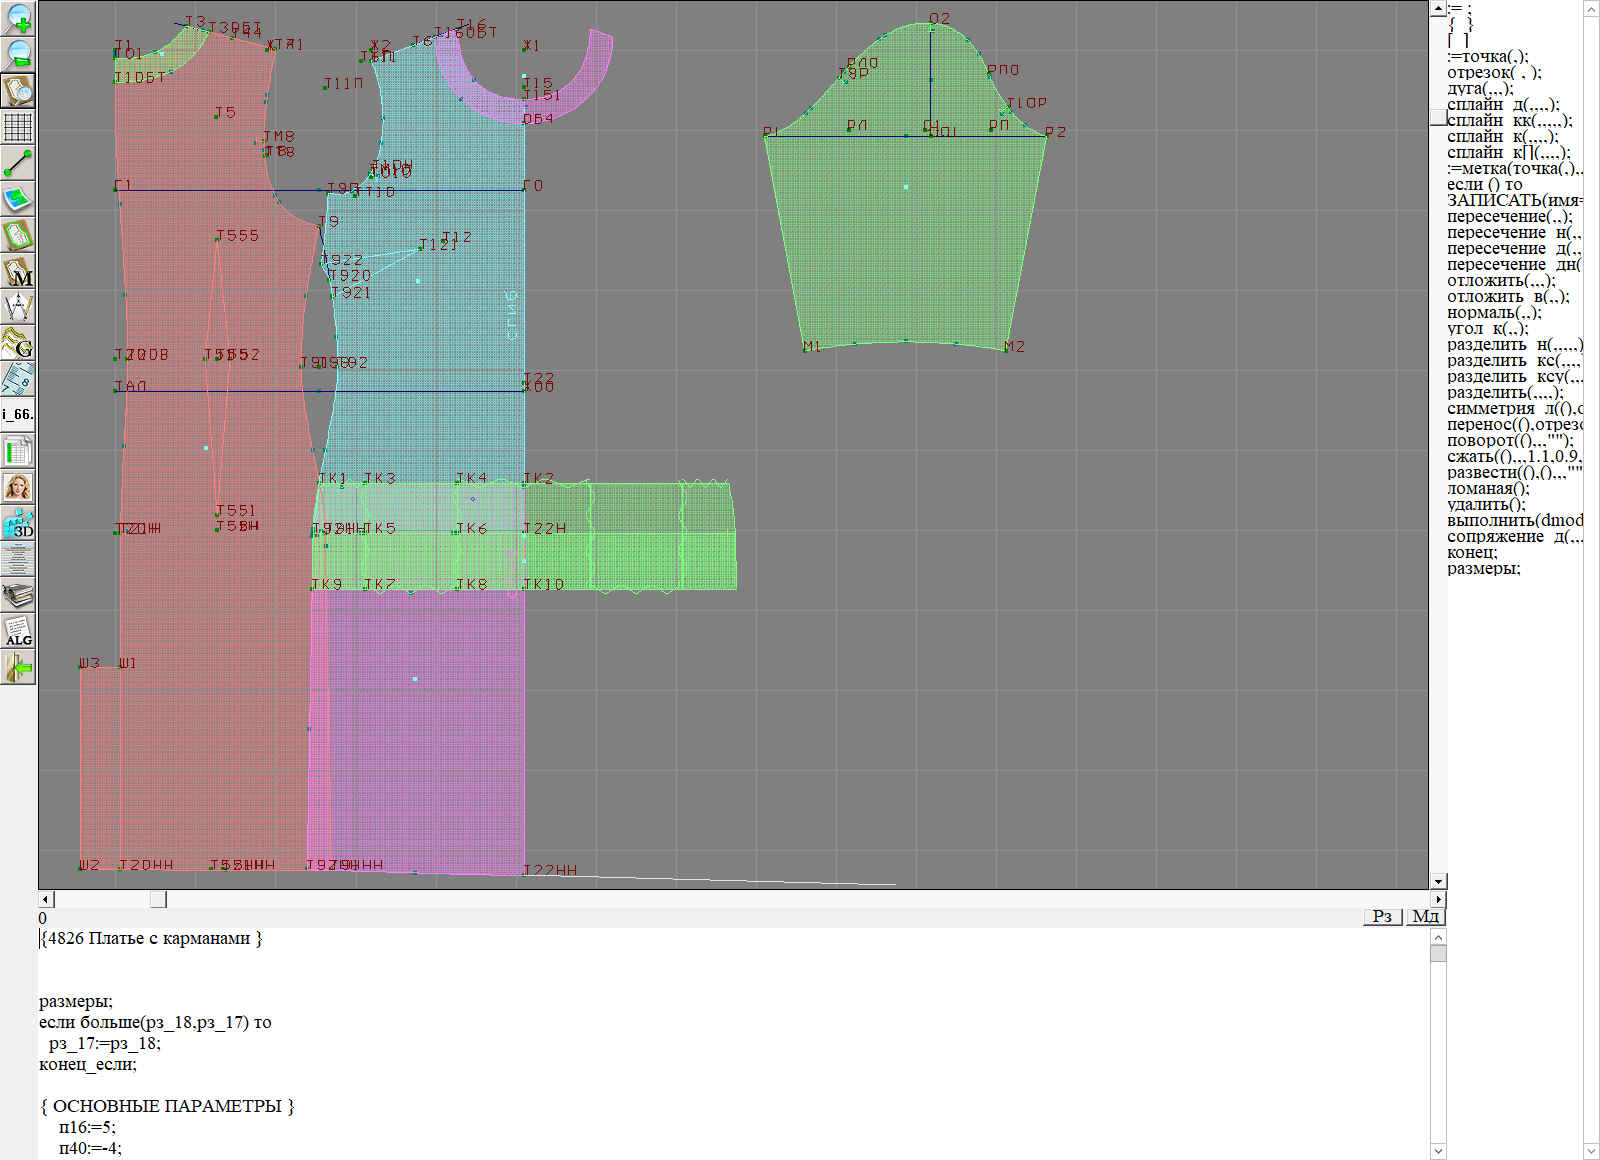Click the zoom out magnifier icon
The height and width of the screenshot is (1160, 1600).
tap(18, 54)
